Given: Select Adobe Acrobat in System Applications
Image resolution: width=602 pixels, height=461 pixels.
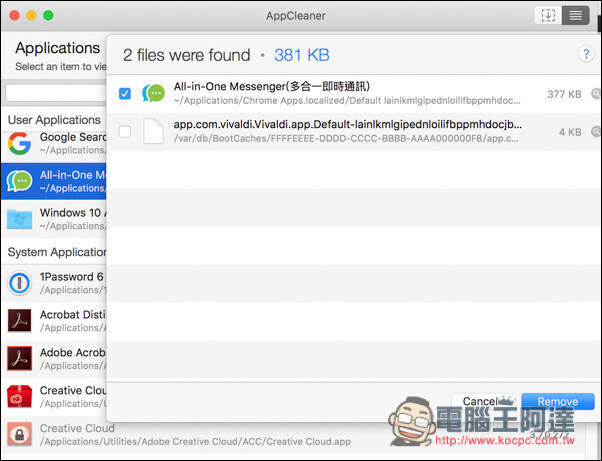Looking at the screenshot, I should pos(54,359).
